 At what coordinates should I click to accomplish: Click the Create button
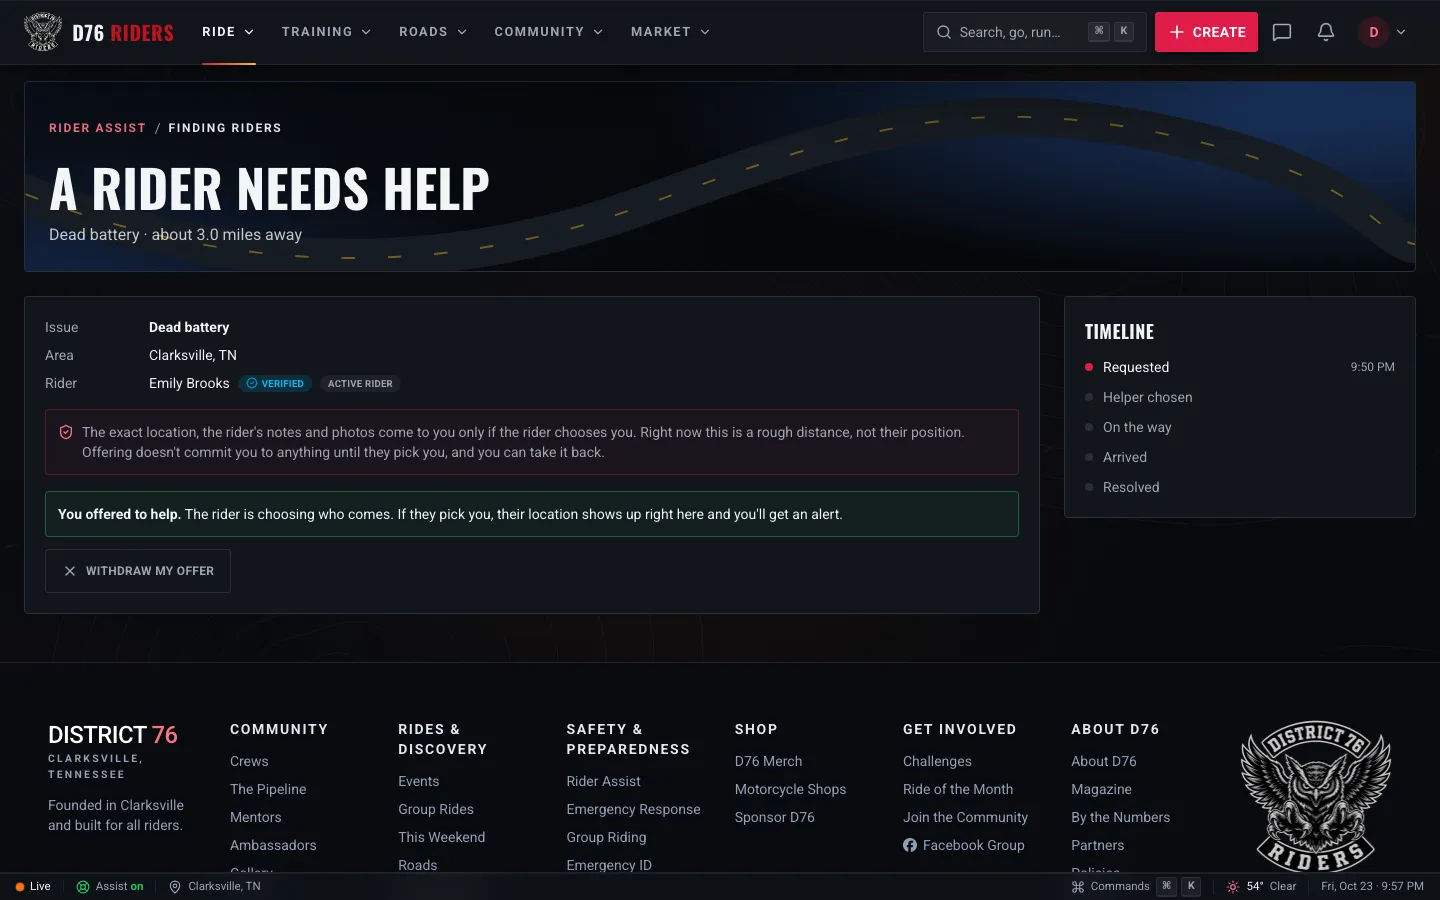tap(1206, 32)
